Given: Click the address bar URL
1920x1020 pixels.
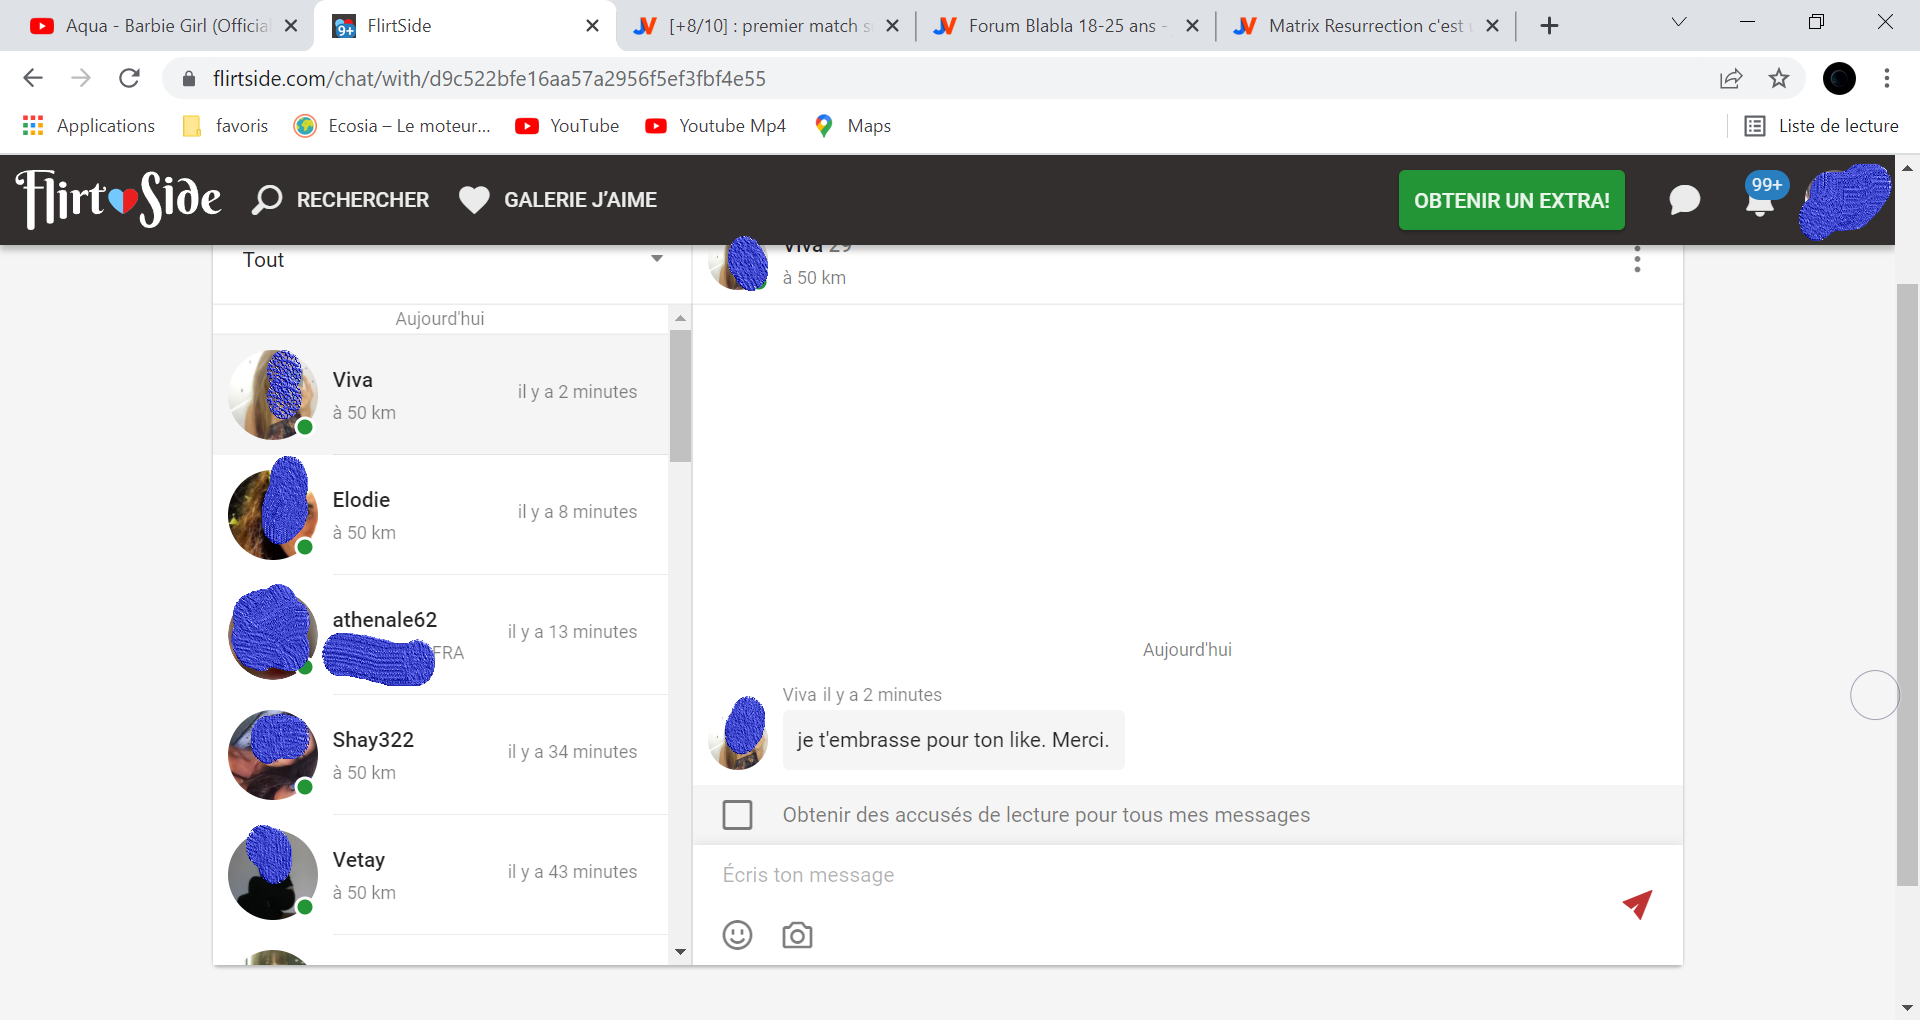Looking at the screenshot, I should (x=489, y=79).
